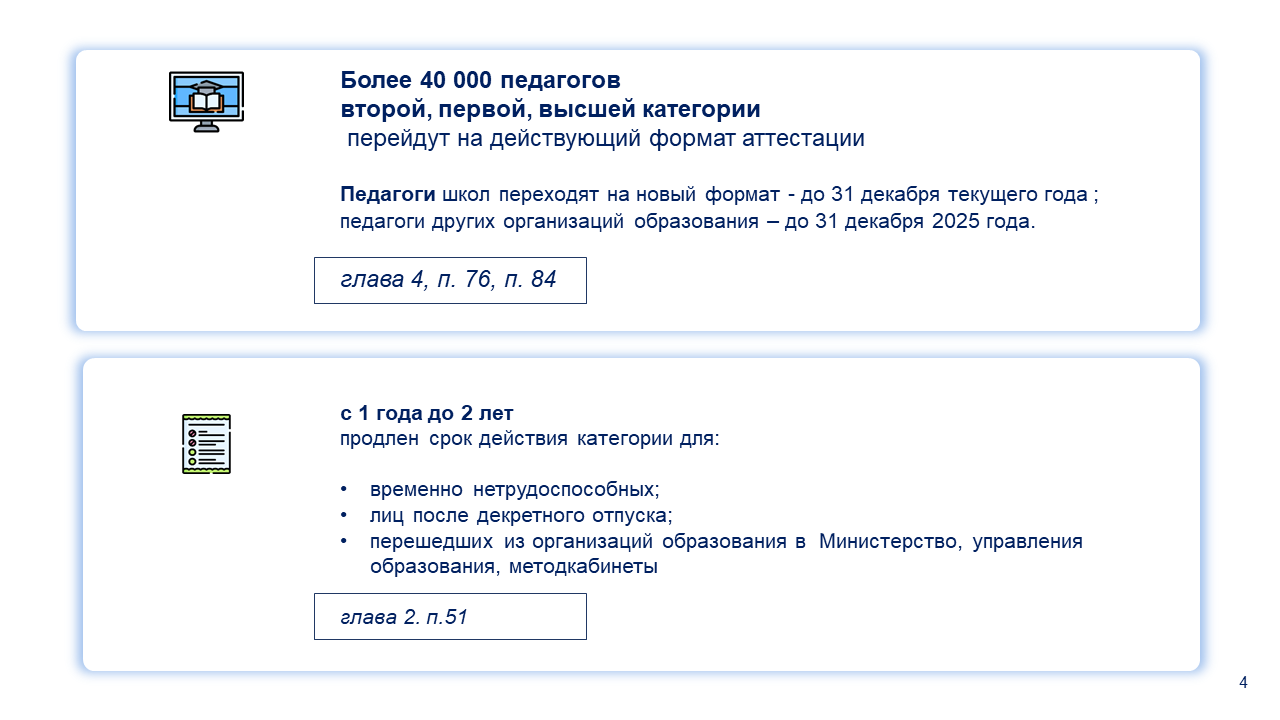The width and height of the screenshot is (1280, 720).
Task: Click slide page number 4
Action: coord(1243,683)
